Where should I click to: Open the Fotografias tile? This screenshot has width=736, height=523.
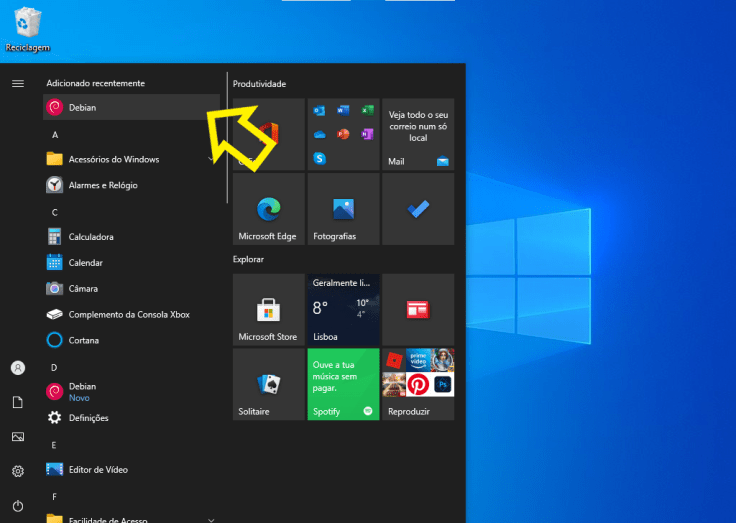click(343, 210)
